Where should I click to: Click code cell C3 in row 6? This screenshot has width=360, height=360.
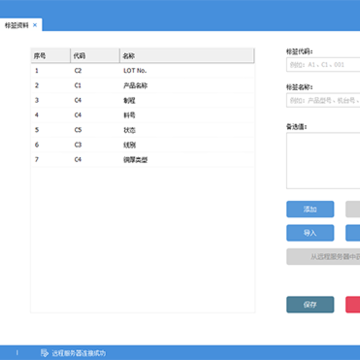pyautogui.click(x=78, y=145)
